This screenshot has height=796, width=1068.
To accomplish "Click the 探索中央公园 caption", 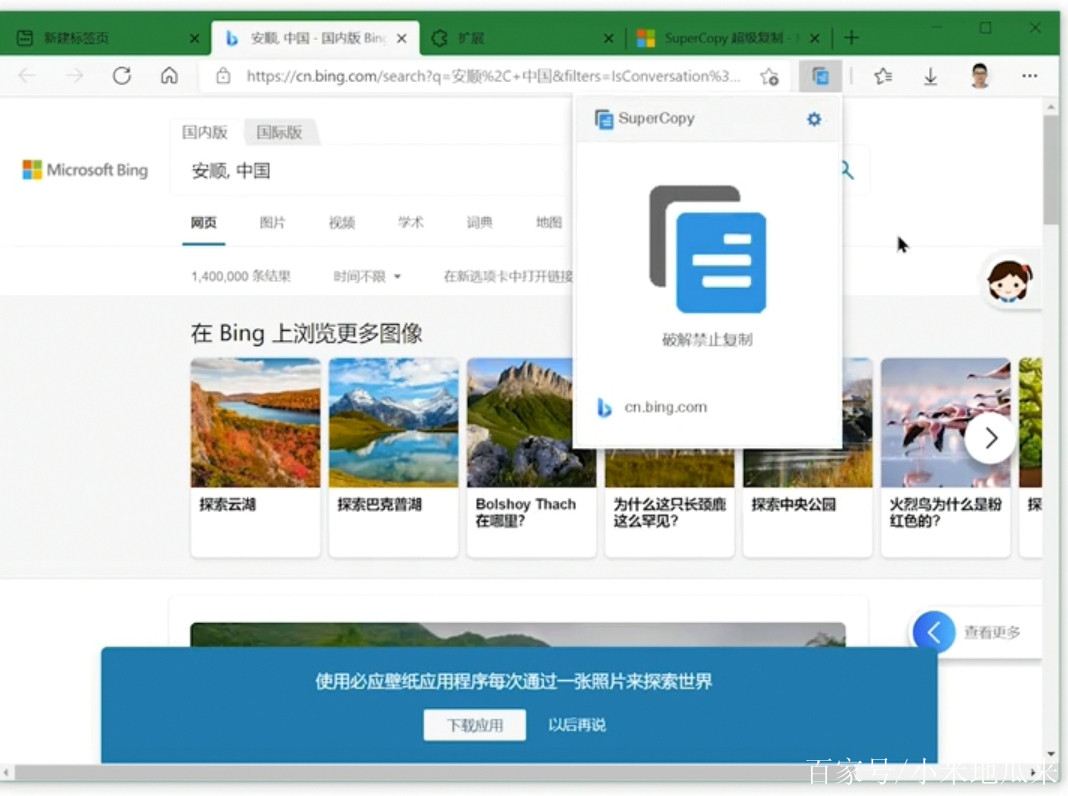I will [x=794, y=505].
